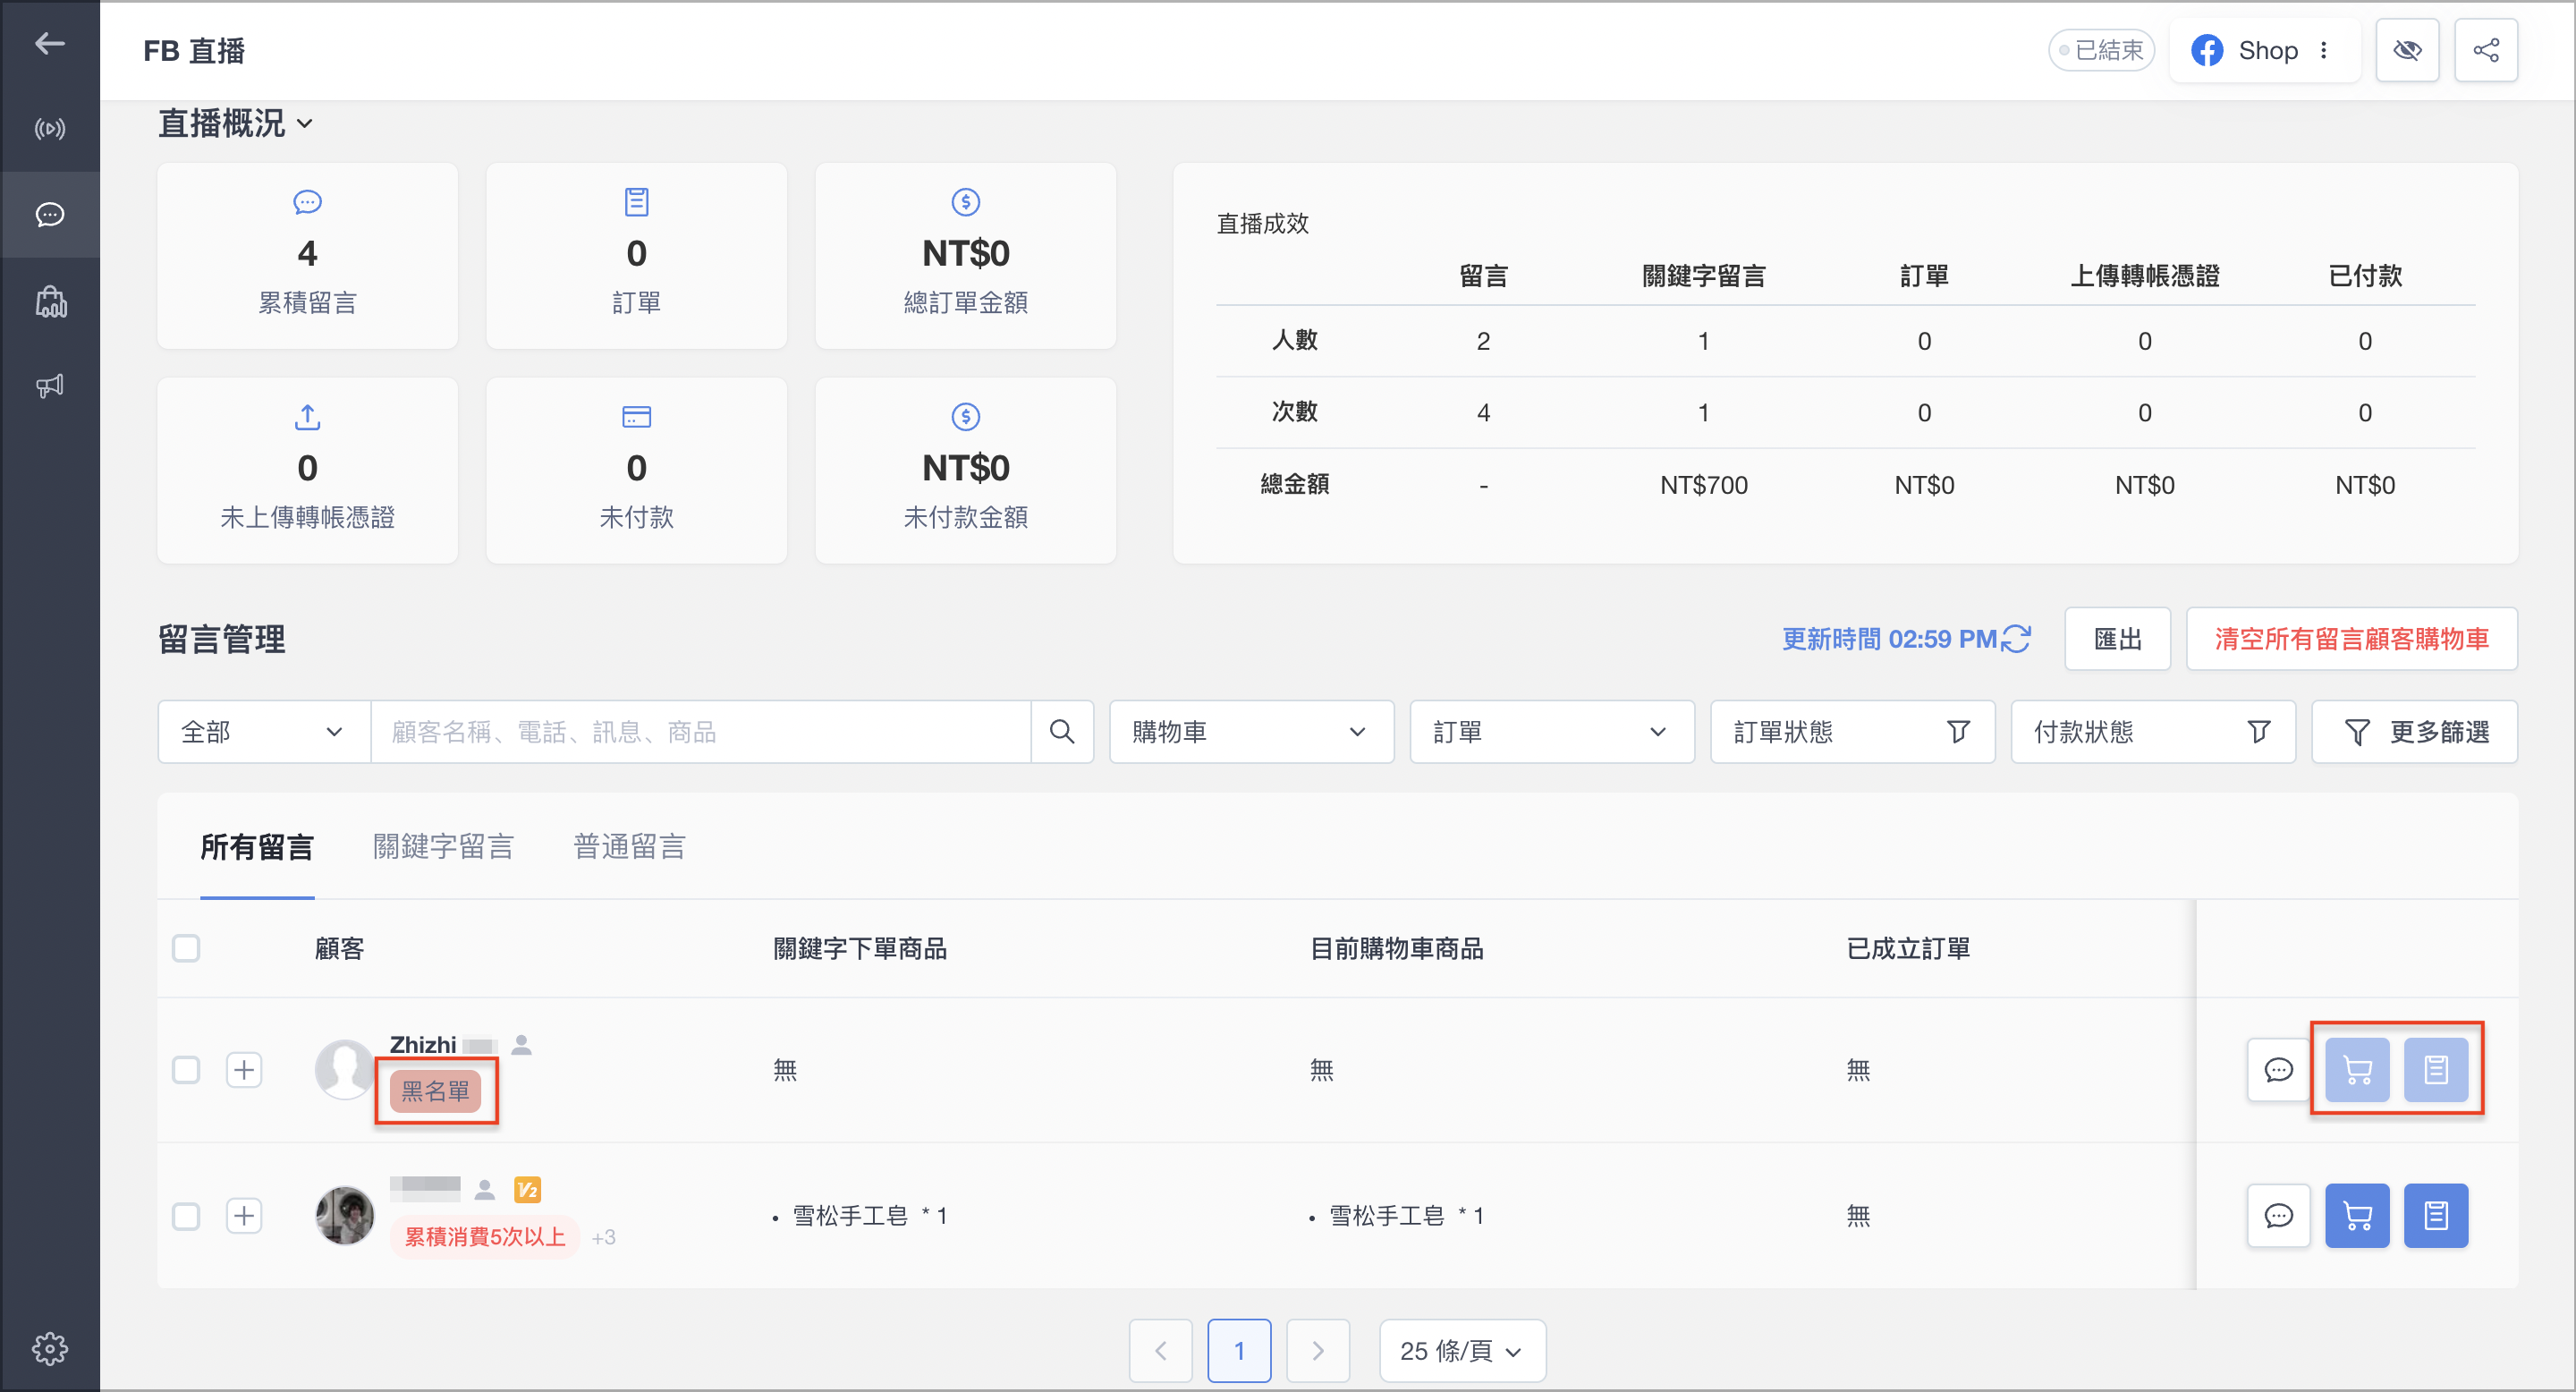Screen dimensions: 2576x1392
Task: Click the Zhizhi customer avatar
Action: click(344, 1070)
